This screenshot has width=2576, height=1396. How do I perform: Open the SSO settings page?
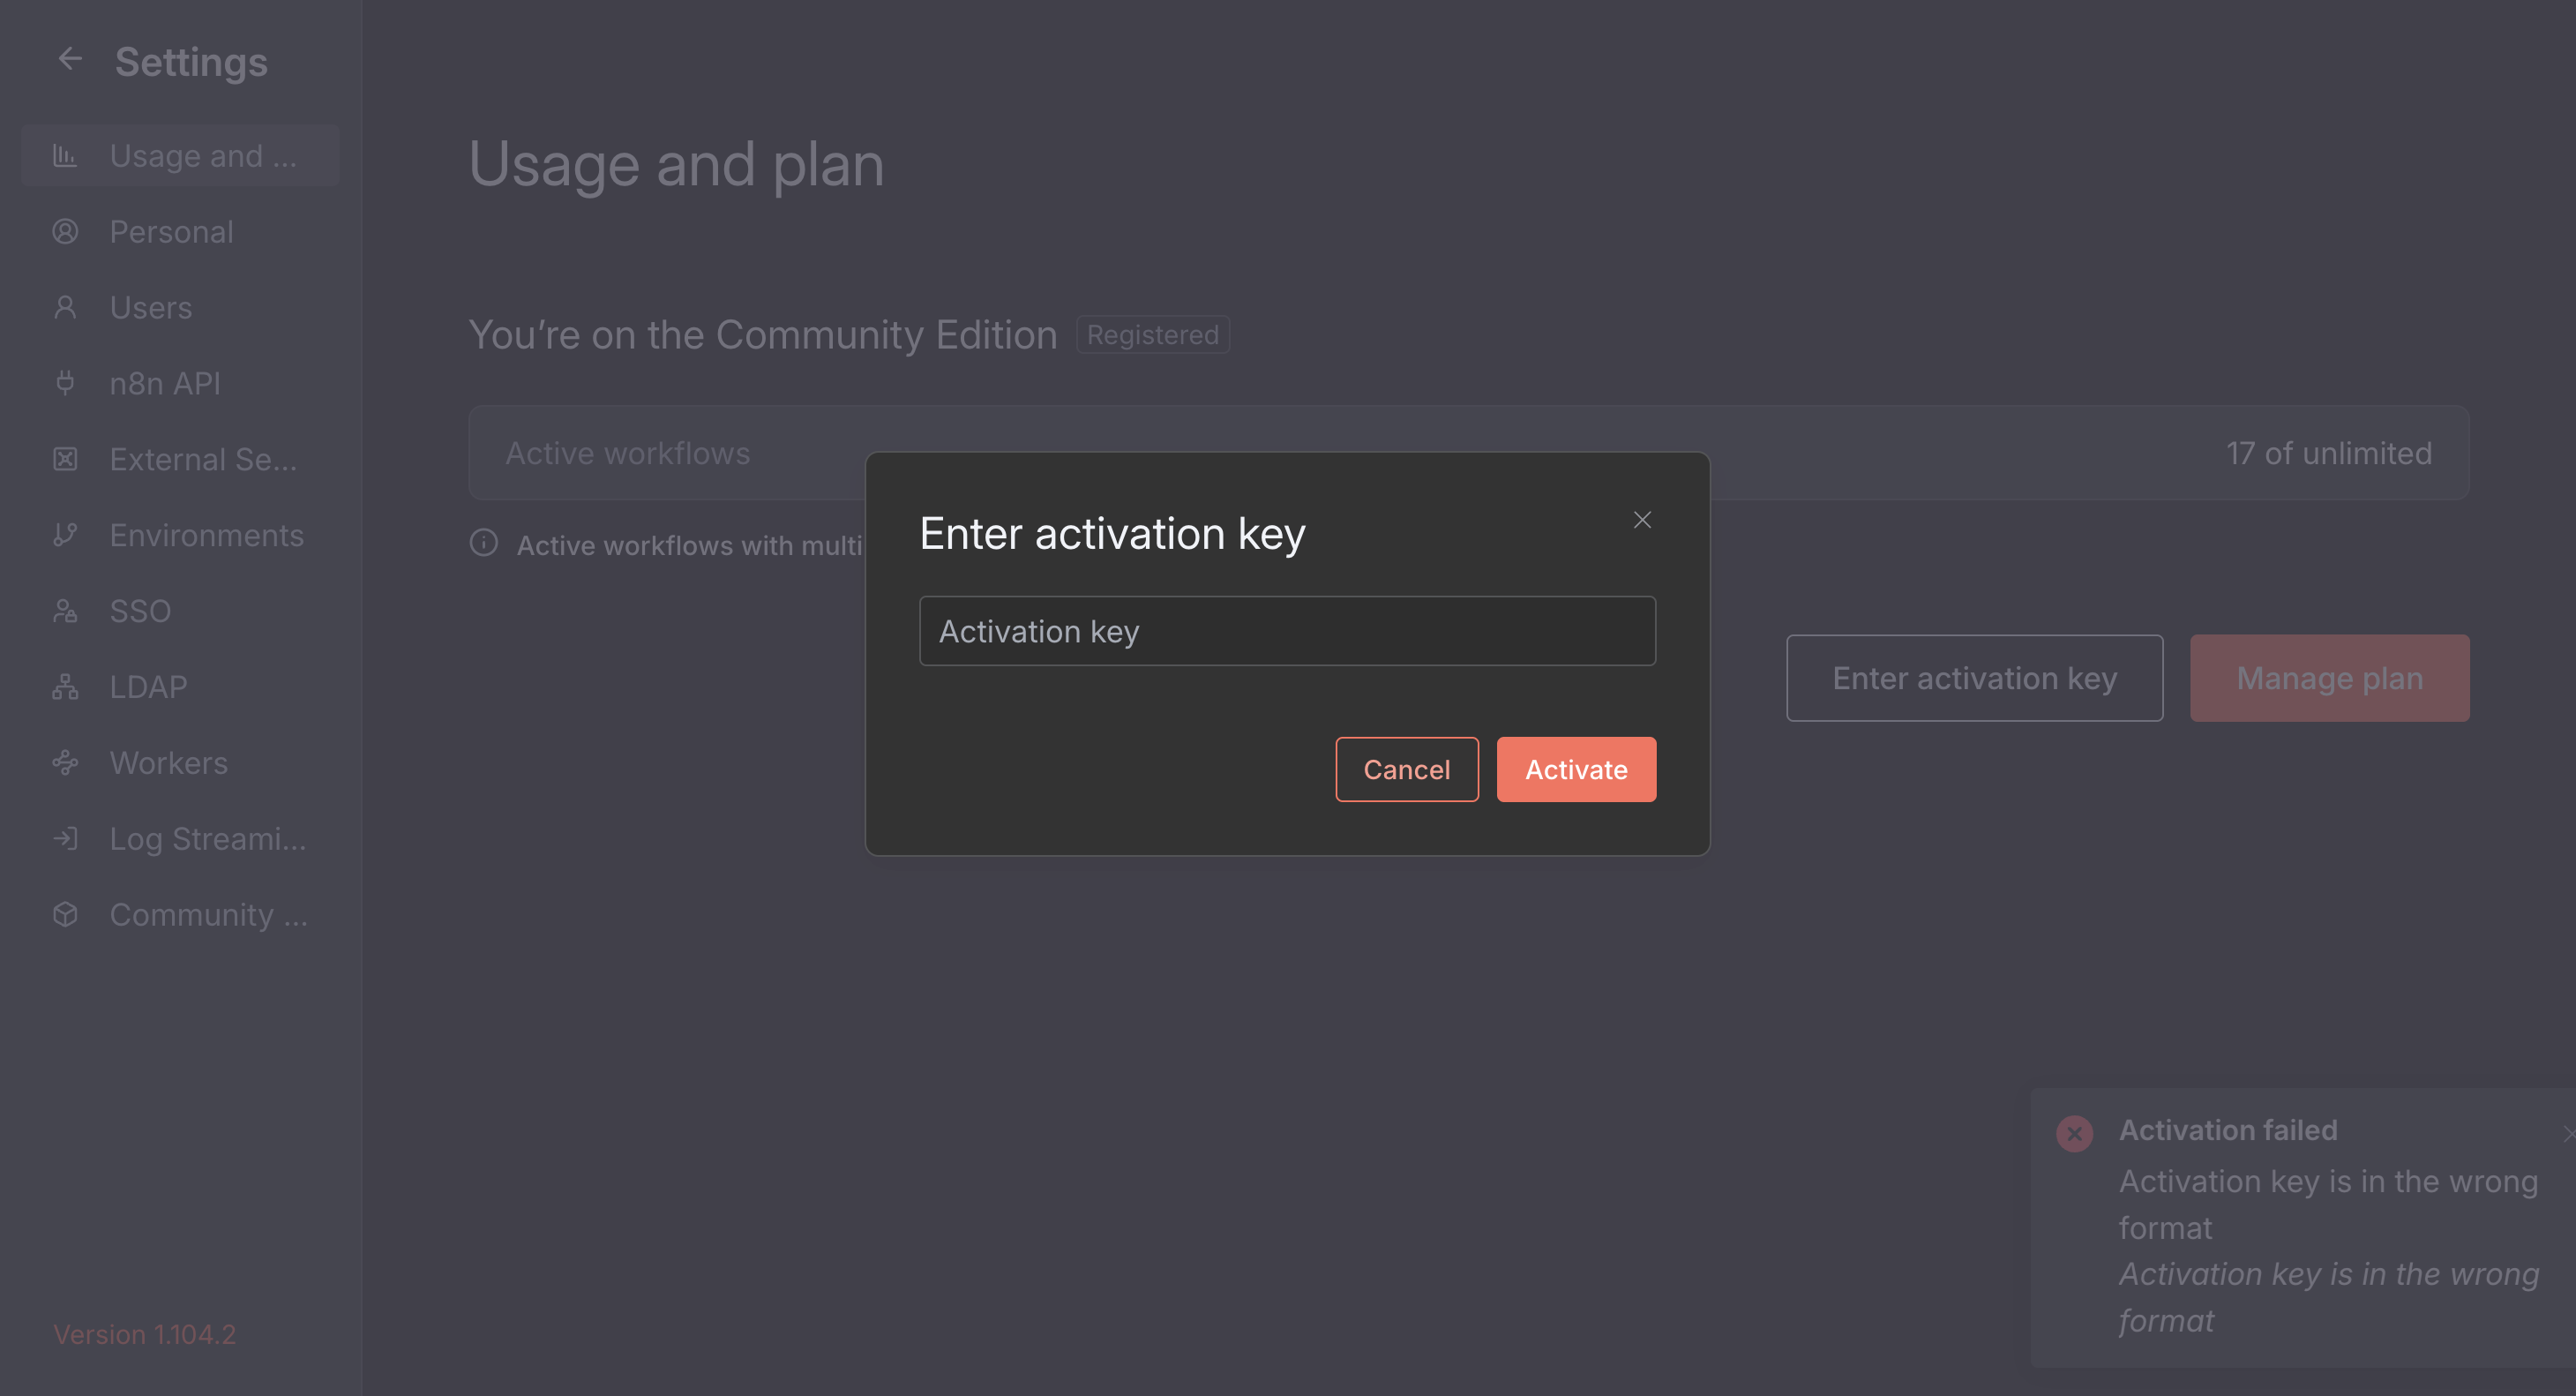tap(140, 611)
